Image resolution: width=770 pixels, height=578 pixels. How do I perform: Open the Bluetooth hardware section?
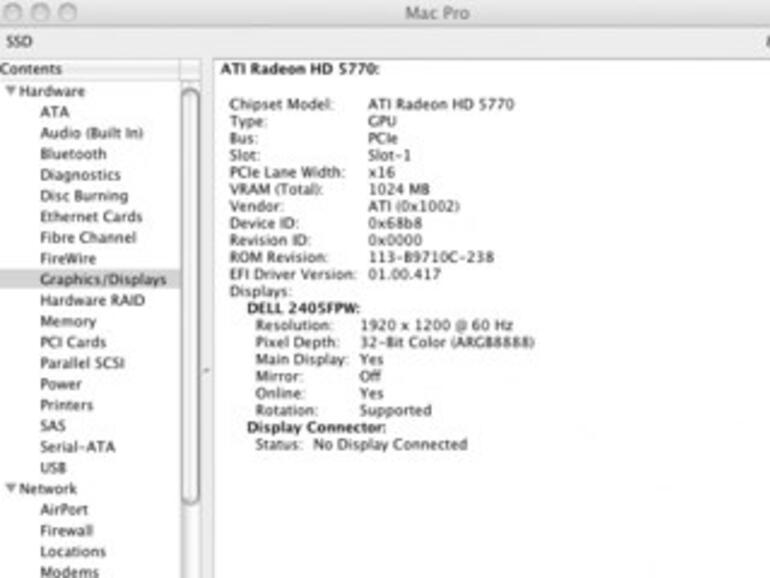coord(73,154)
